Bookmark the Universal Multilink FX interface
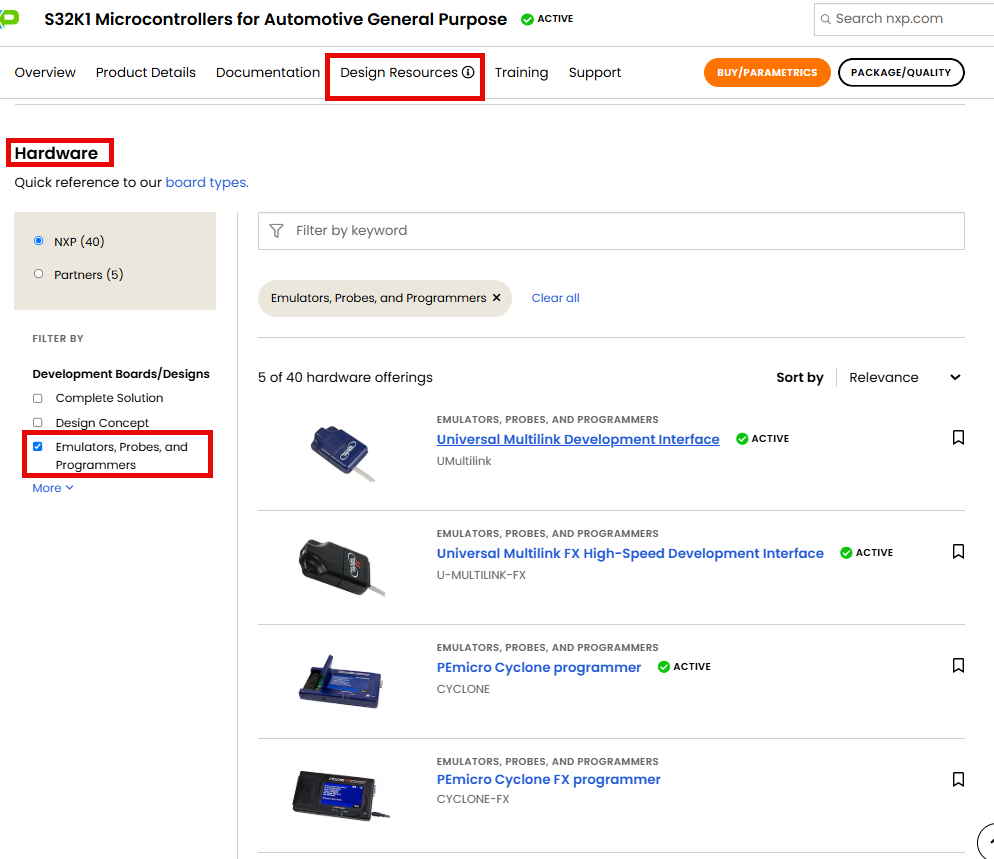 (958, 551)
